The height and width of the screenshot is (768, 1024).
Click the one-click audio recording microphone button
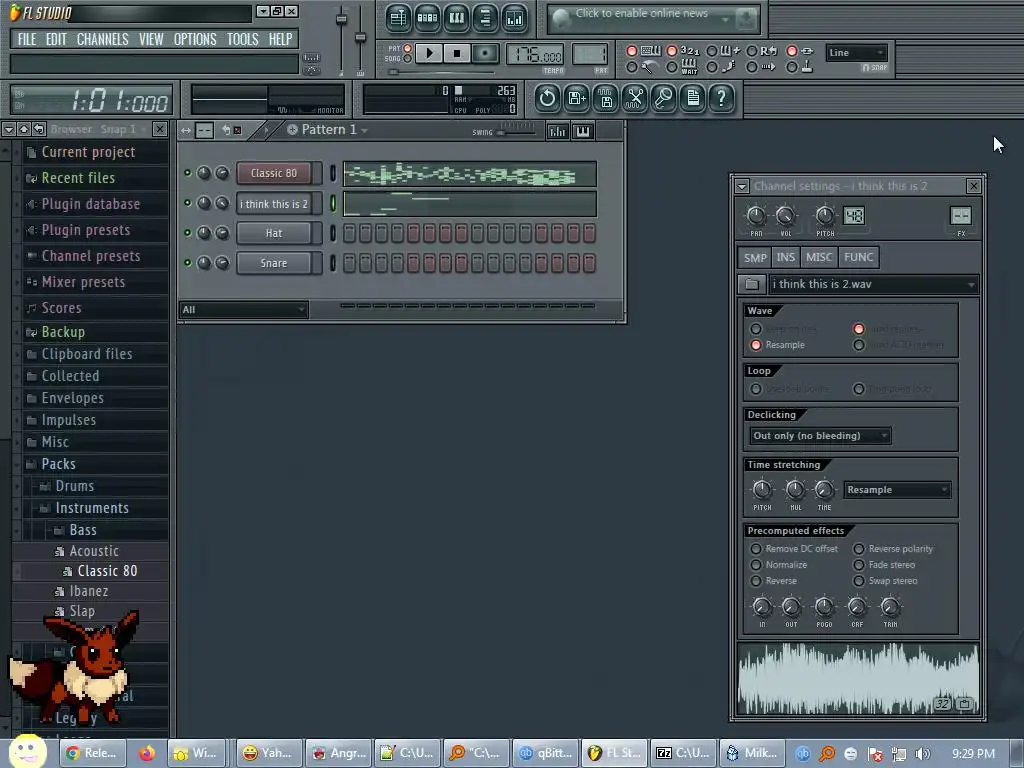tap(664, 99)
